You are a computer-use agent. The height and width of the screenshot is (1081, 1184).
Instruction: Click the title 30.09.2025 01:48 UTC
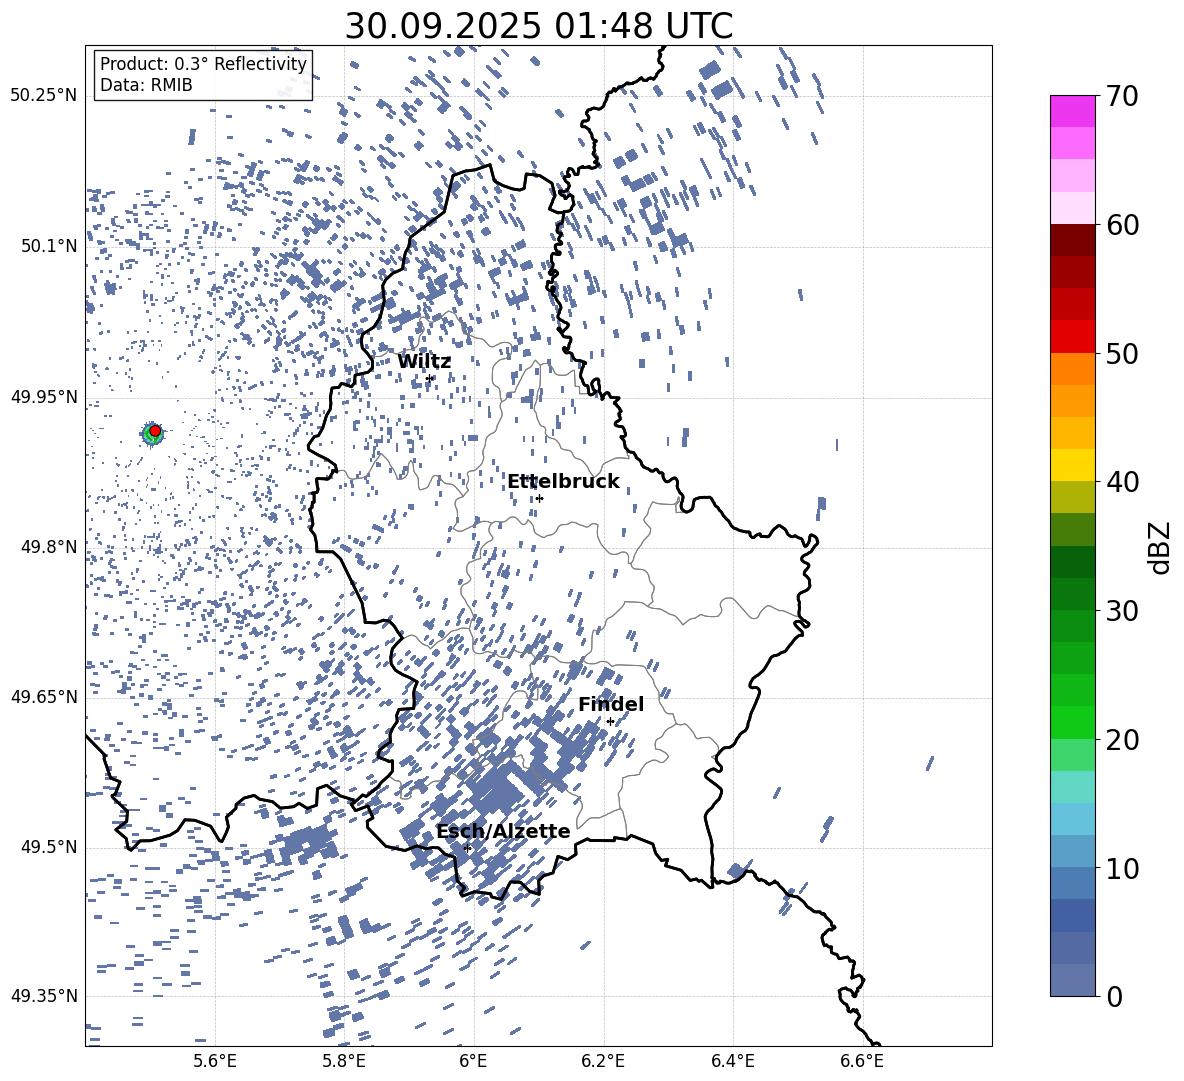(538, 26)
